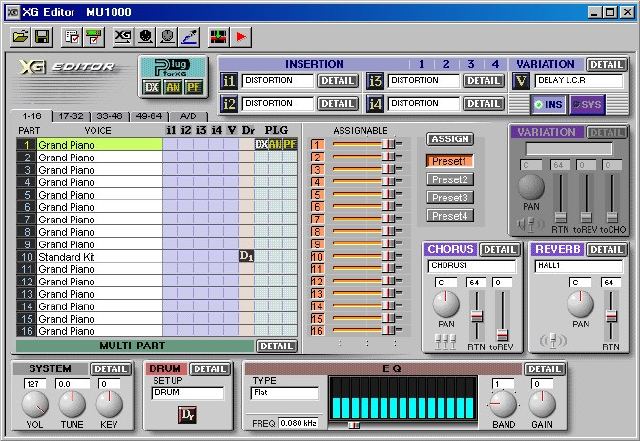
Task: Click the system VOL knob
Action: (x=35, y=404)
